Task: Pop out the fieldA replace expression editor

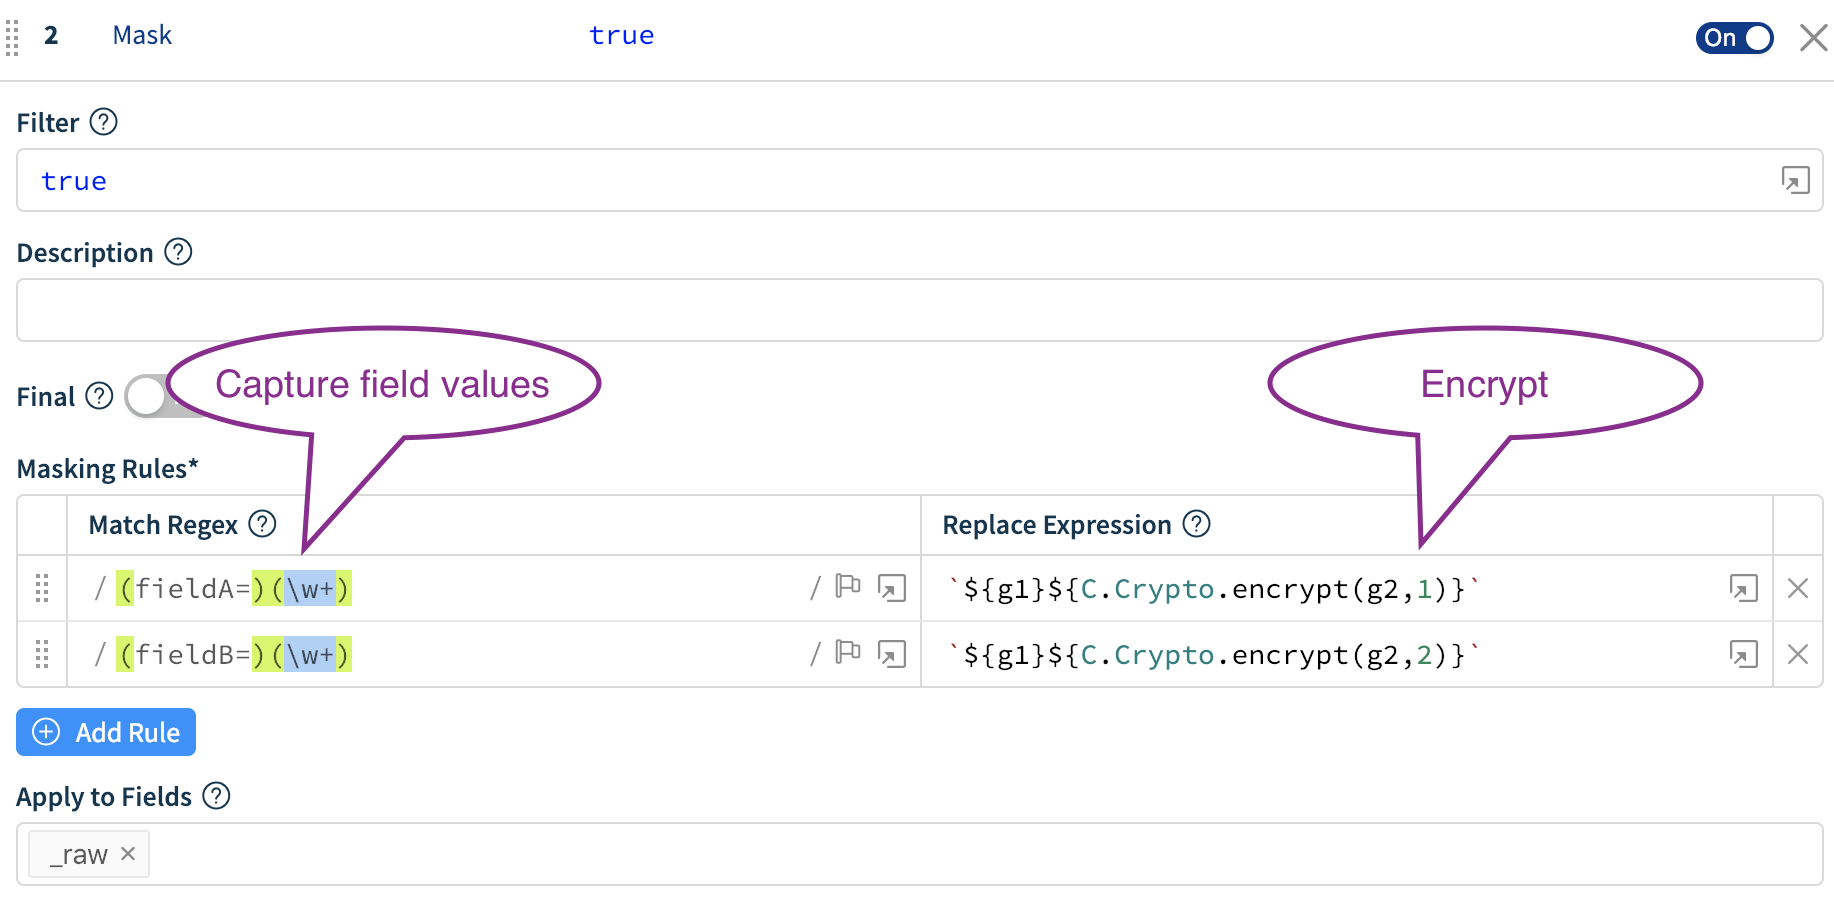Action: (x=1745, y=589)
